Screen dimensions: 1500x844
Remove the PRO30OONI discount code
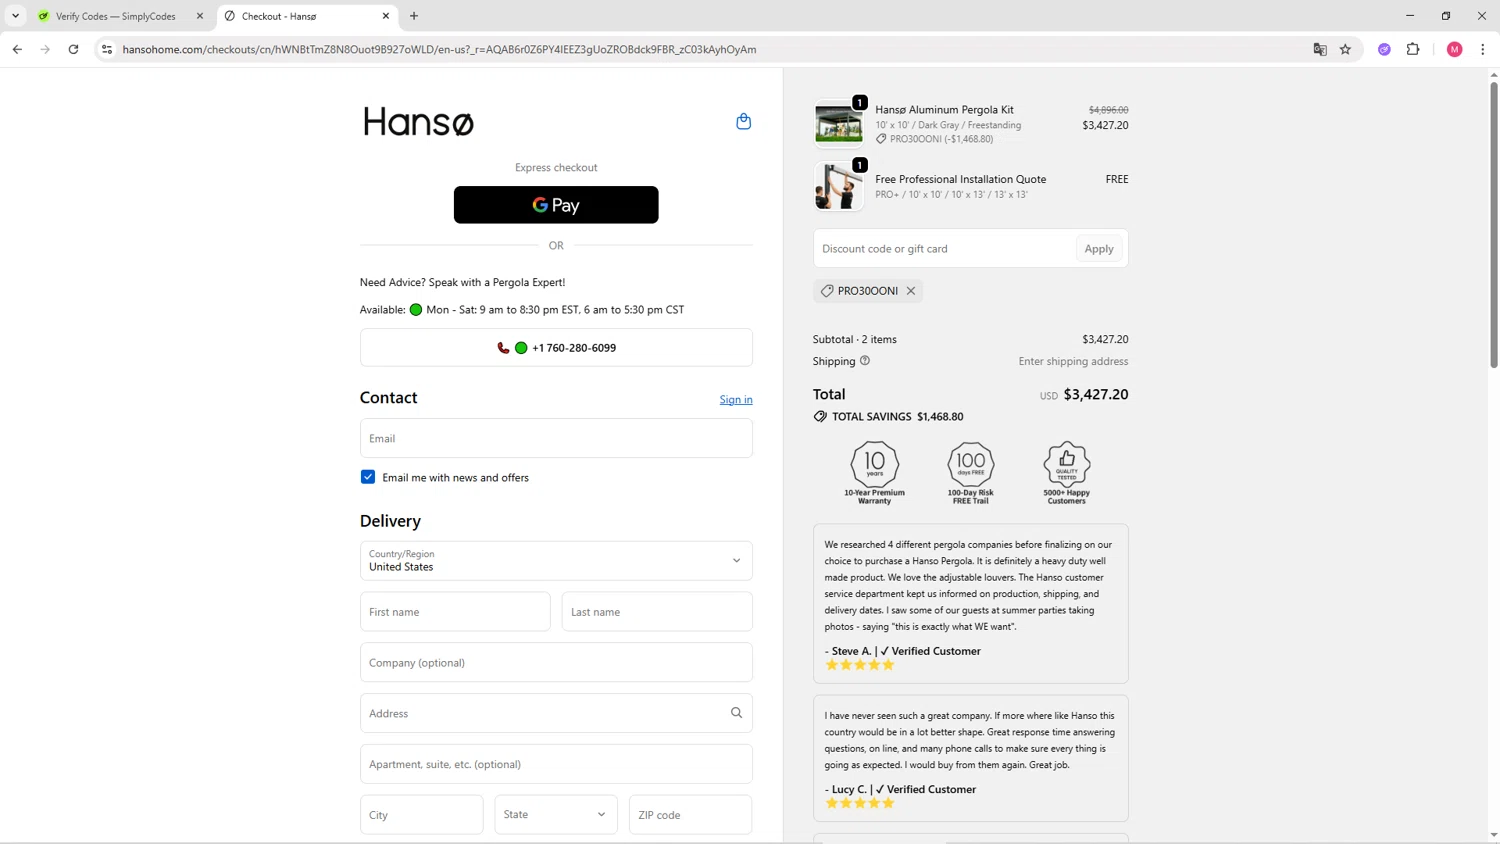pos(911,291)
